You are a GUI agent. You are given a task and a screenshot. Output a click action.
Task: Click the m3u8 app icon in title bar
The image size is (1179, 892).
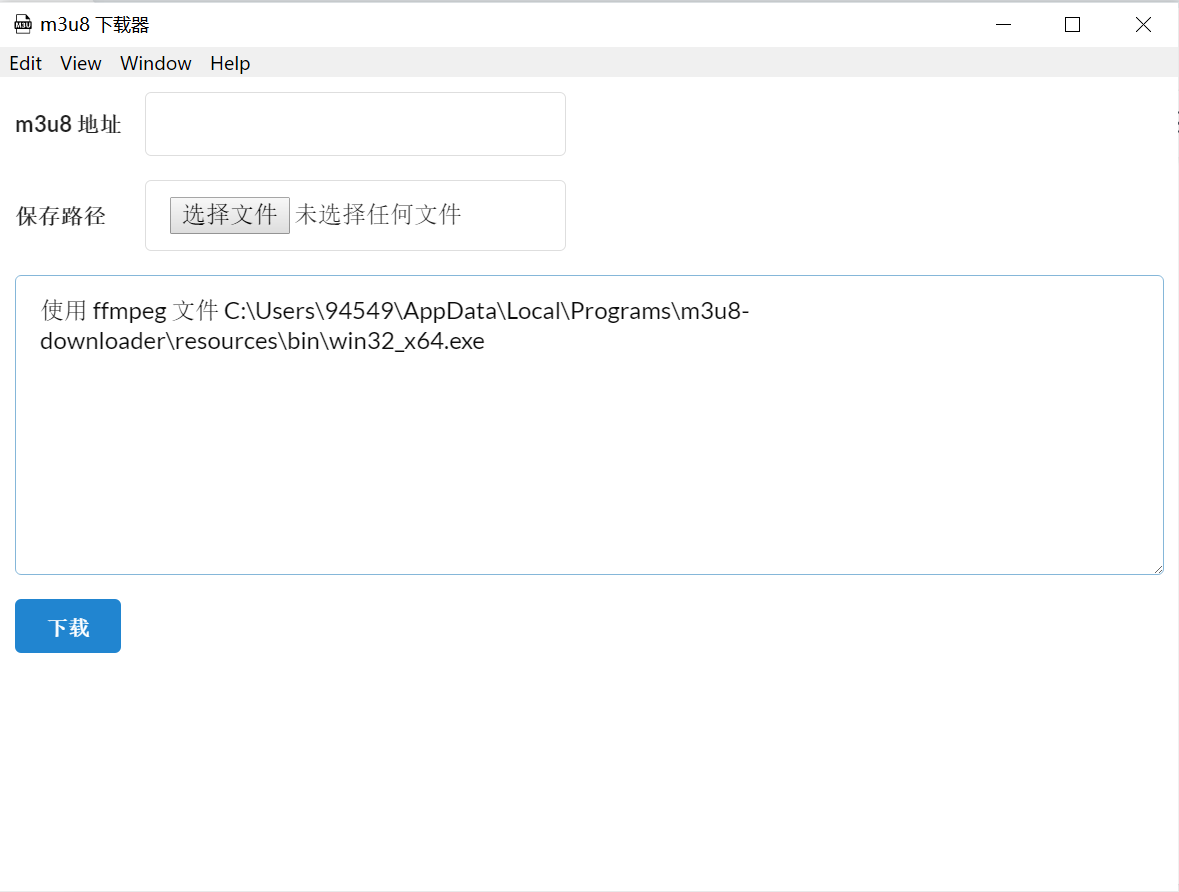[22, 25]
